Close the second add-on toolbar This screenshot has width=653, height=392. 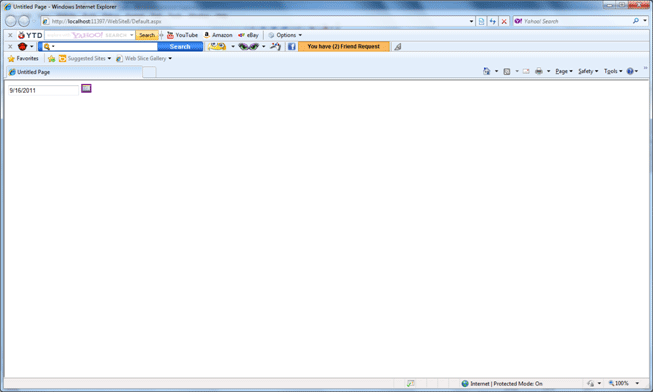(x=10, y=47)
